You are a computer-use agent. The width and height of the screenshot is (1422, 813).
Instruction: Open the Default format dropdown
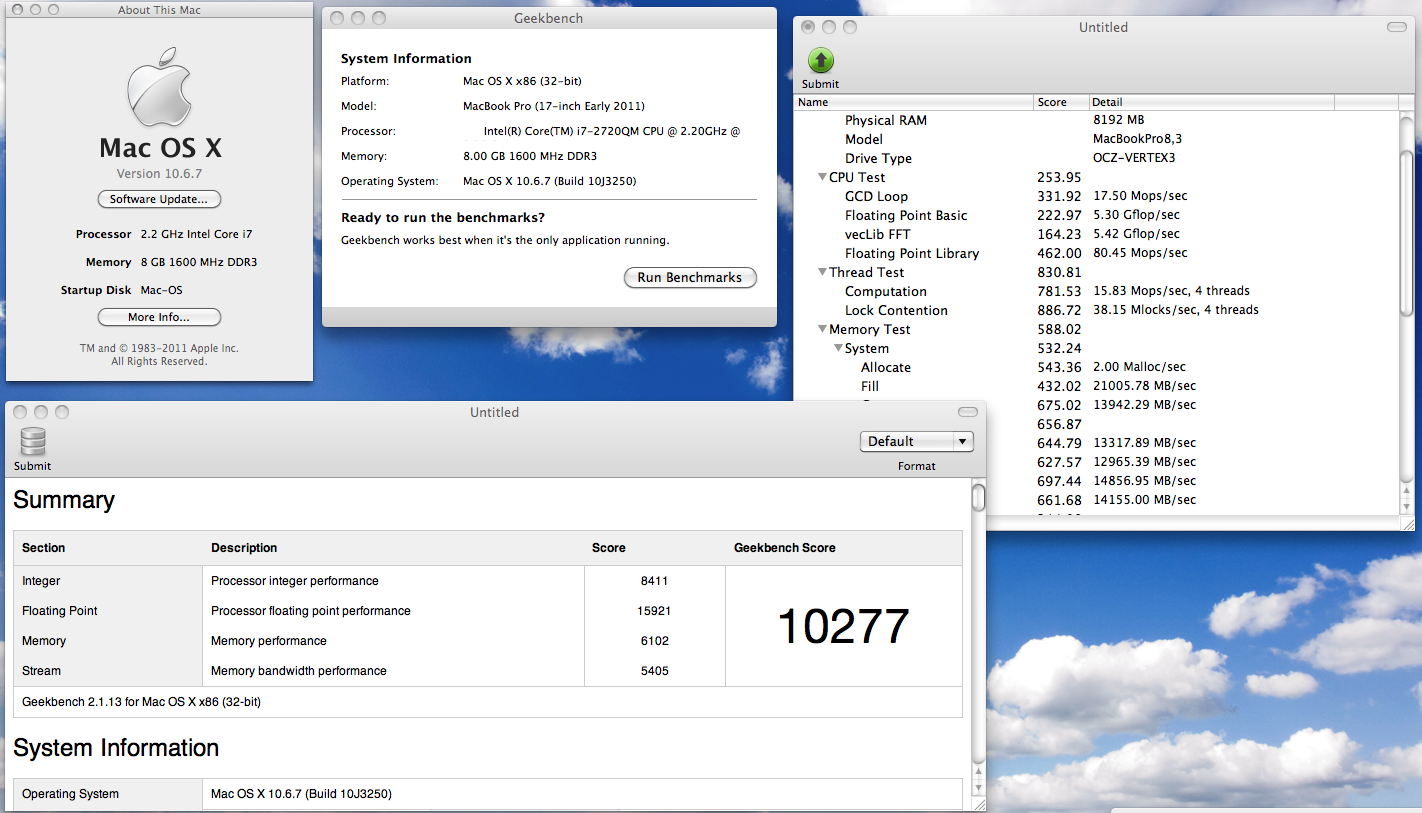[x=916, y=441]
